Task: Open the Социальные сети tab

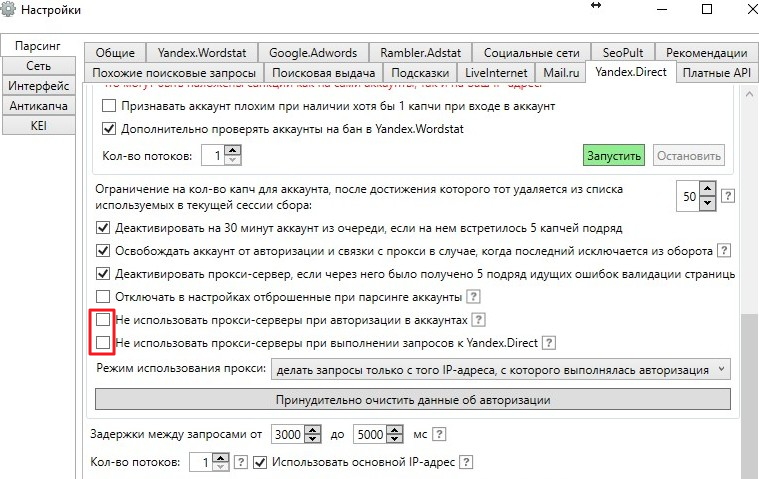Action: coord(531,52)
